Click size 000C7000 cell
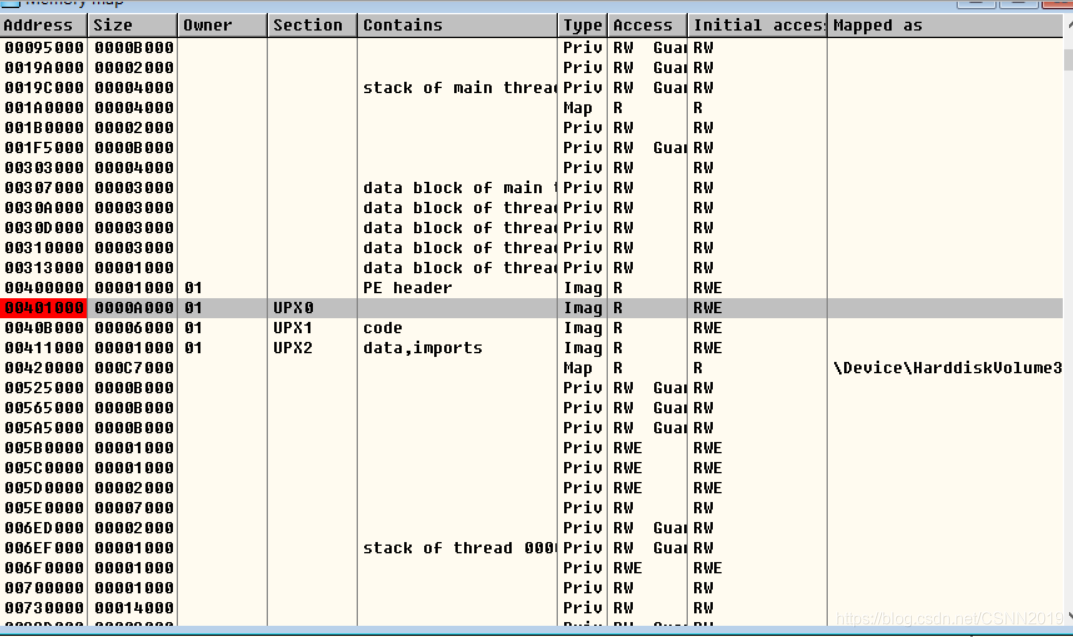The width and height of the screenshot is (1073, 637). (133, 368)
